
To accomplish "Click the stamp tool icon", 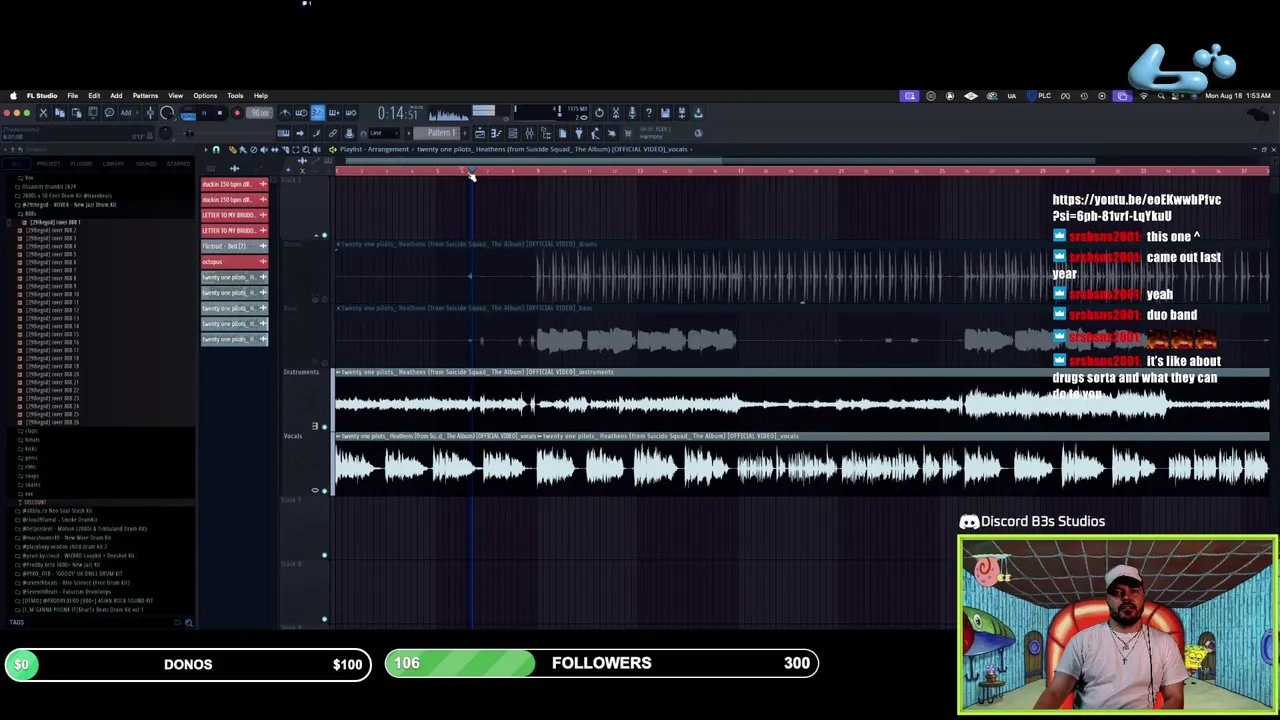I will click(349, 133).
